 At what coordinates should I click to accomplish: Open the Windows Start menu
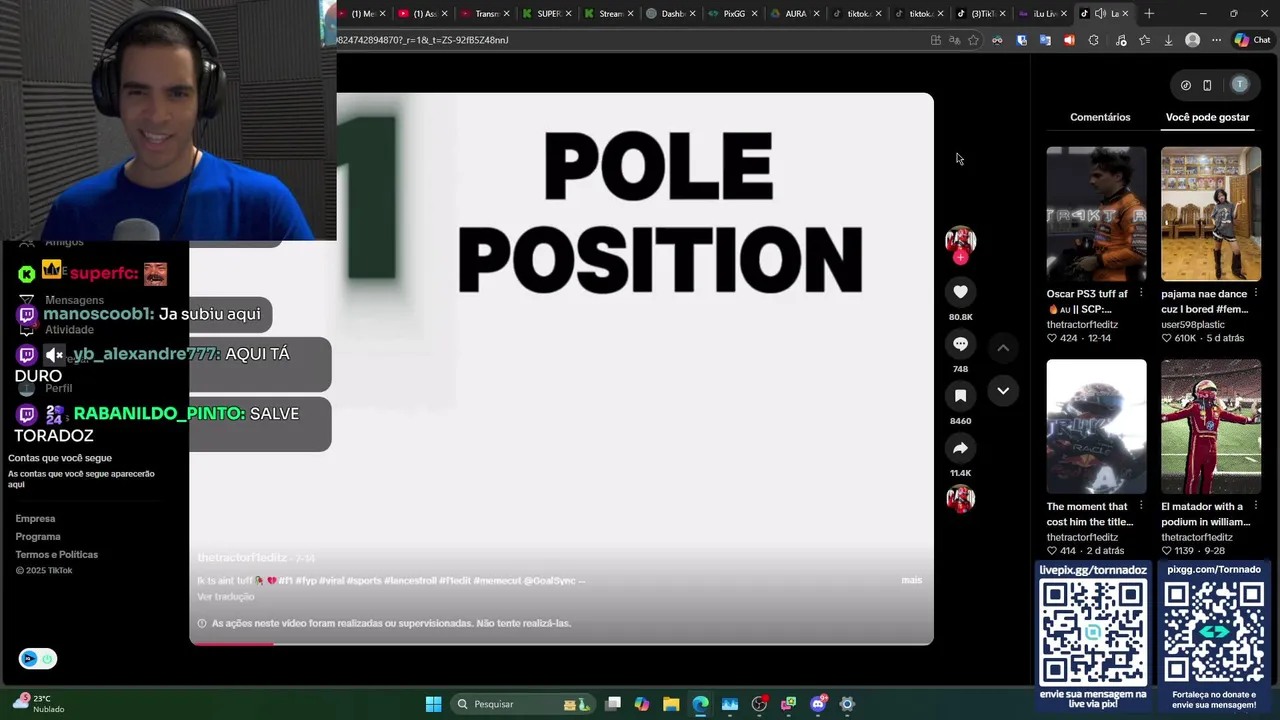coord(433,704)
